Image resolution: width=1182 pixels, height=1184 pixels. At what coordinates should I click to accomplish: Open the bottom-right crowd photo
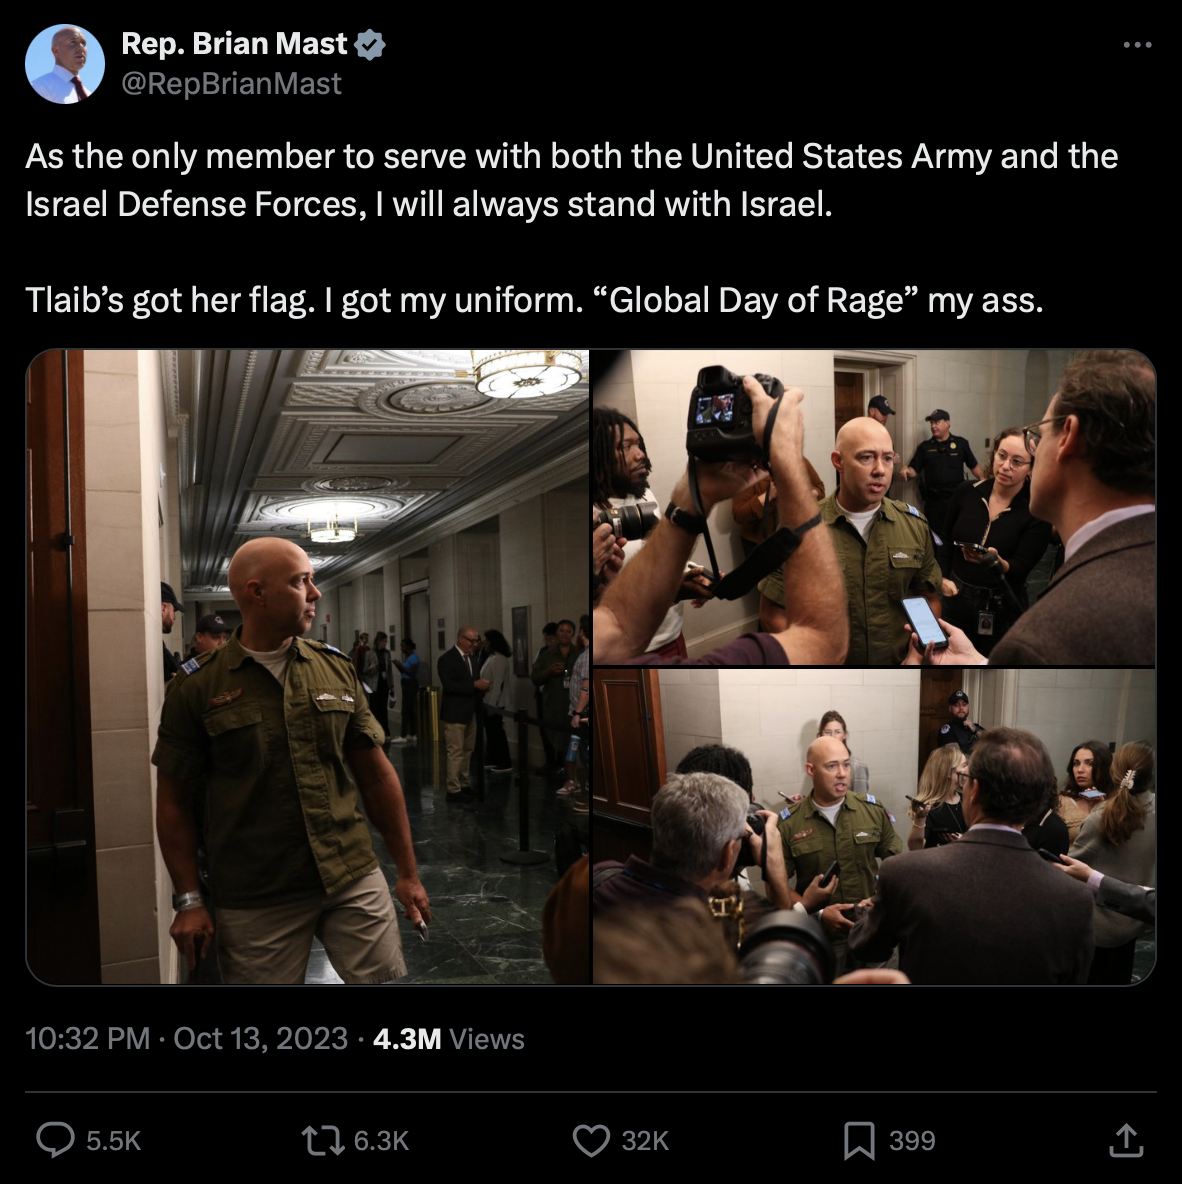click(x=874, y=827)
